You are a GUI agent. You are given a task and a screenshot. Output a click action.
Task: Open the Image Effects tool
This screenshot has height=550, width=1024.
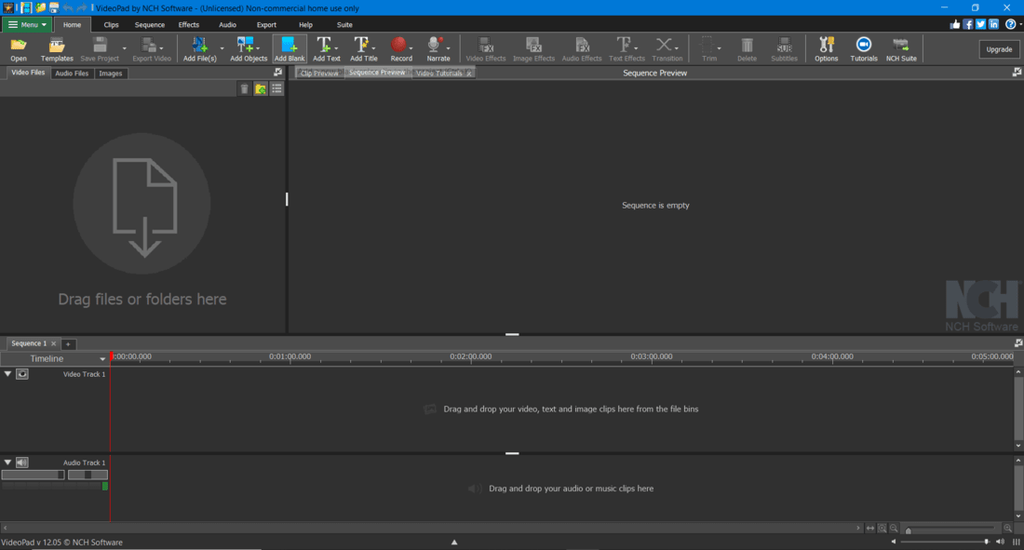click(534, 49)
